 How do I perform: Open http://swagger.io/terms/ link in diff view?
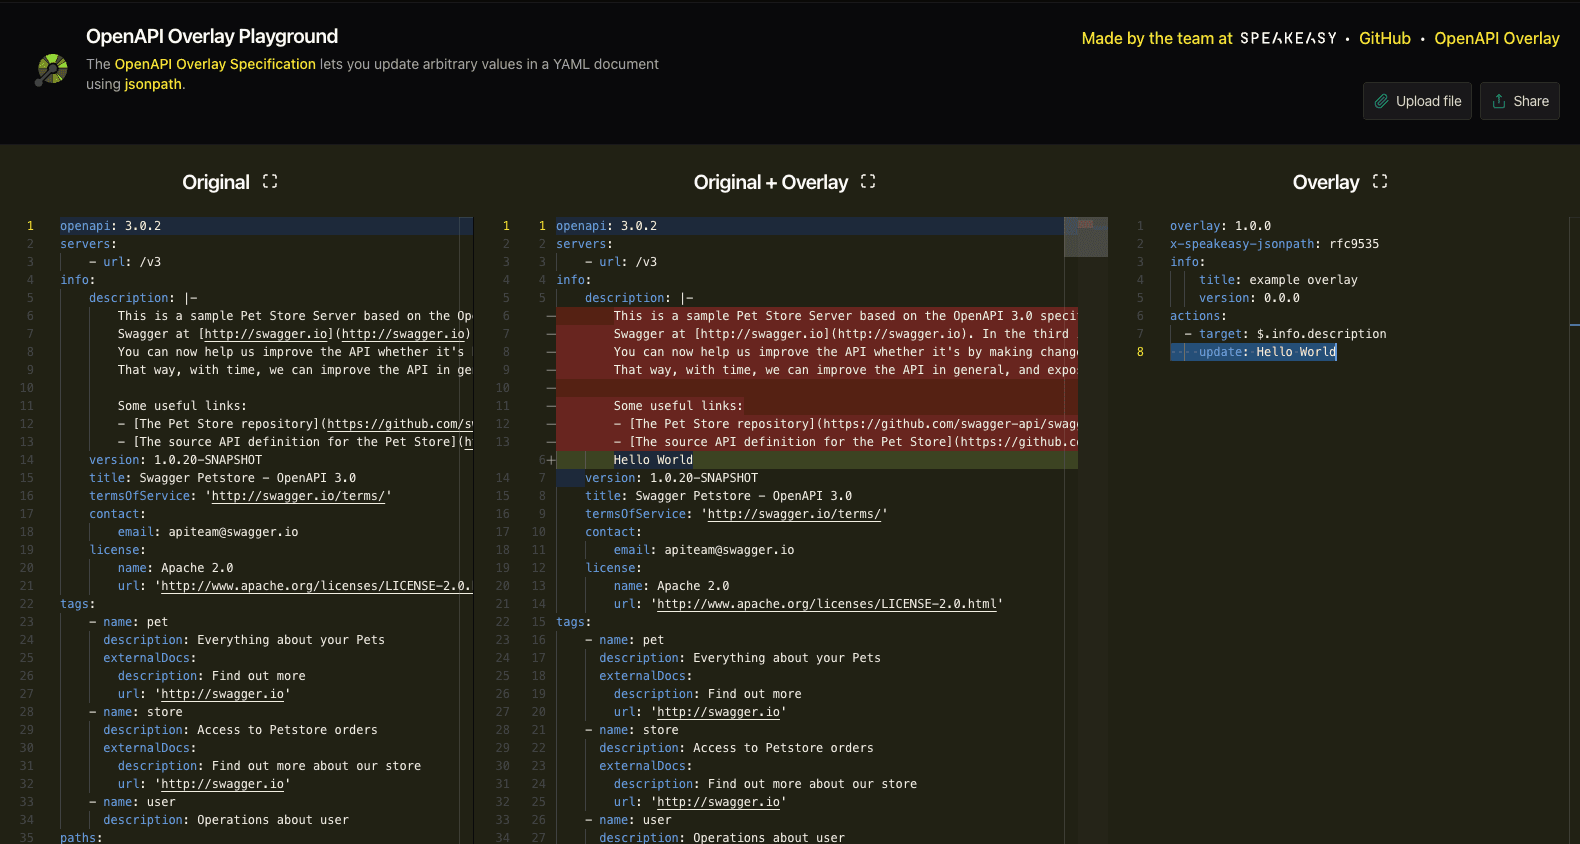click(794, 514)
